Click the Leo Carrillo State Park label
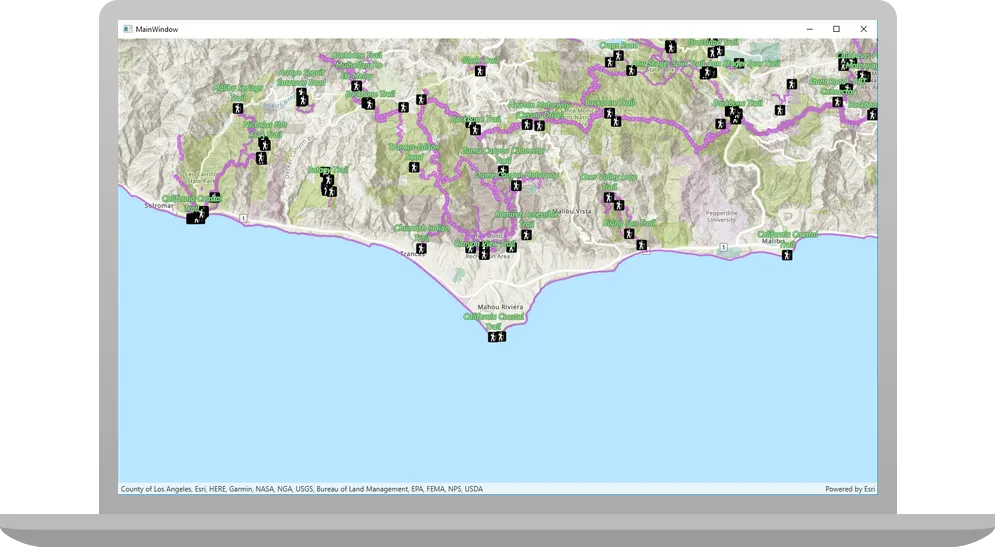This screenshot has width=995, height=547. [x=199, y=178]
